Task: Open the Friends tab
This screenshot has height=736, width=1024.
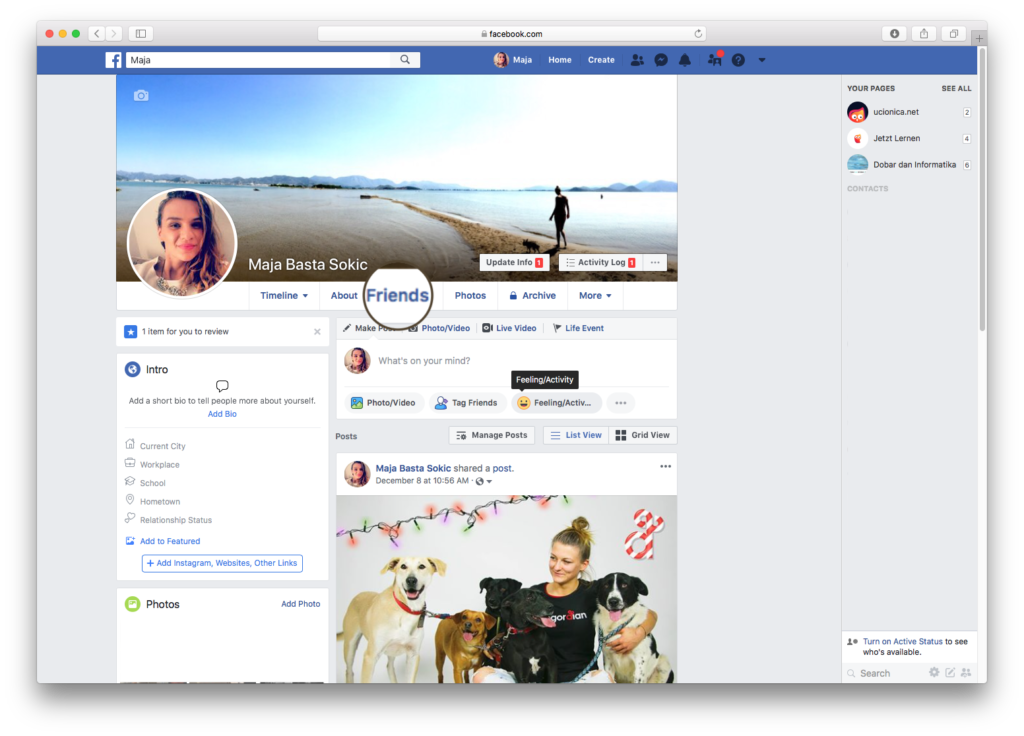Action: click(397, 296)
